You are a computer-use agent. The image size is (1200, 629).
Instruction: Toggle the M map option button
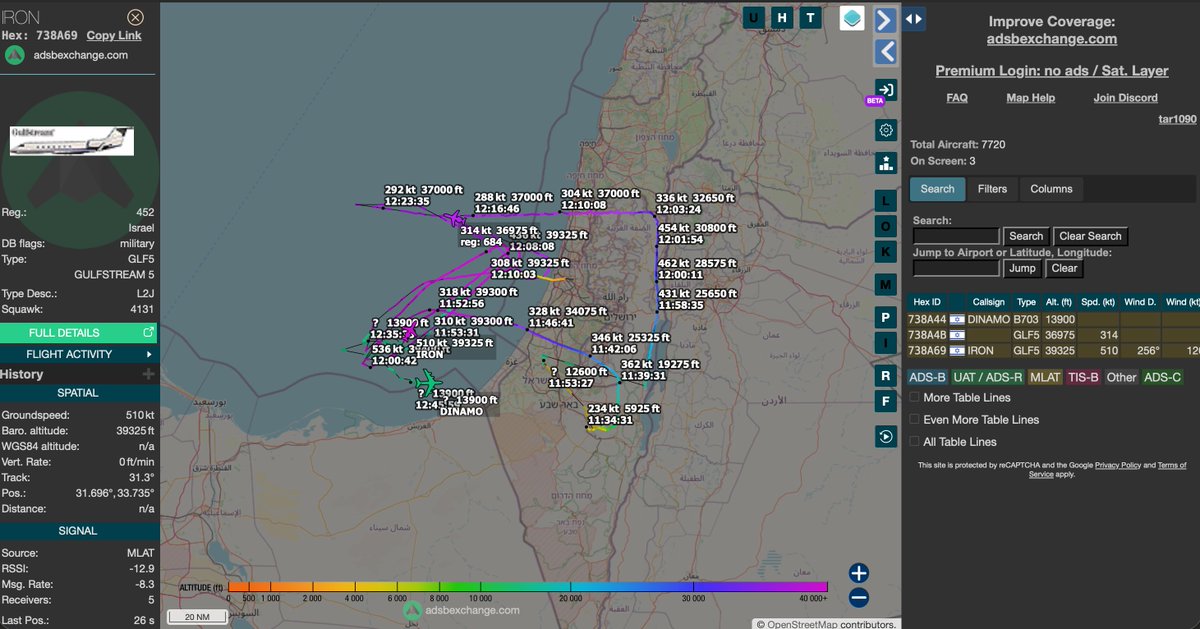tap(885, 286)
